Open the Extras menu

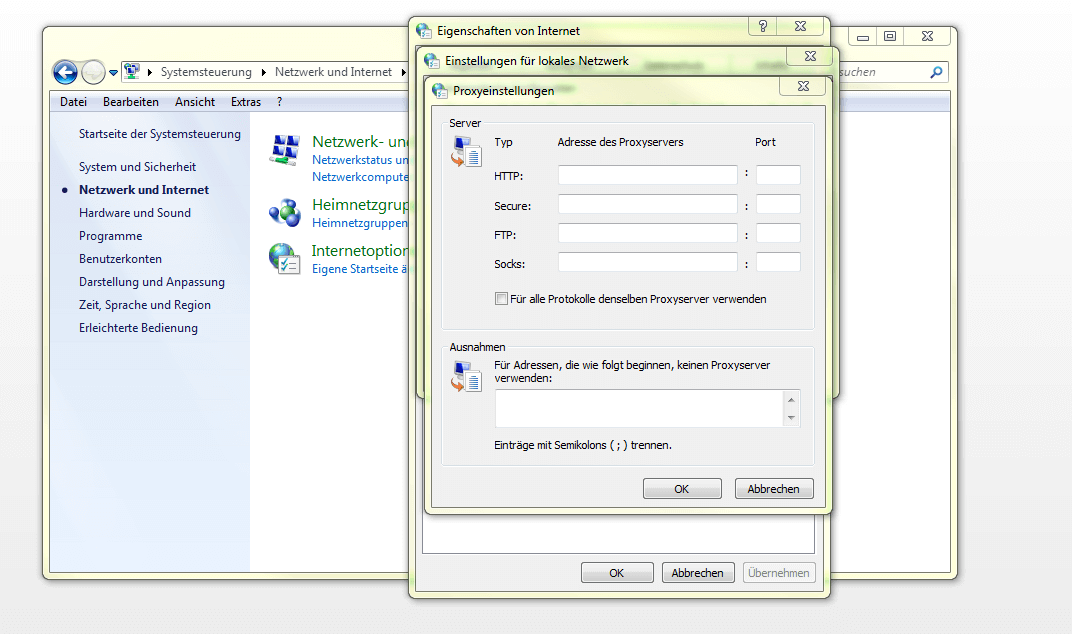[x=245, y=102]
